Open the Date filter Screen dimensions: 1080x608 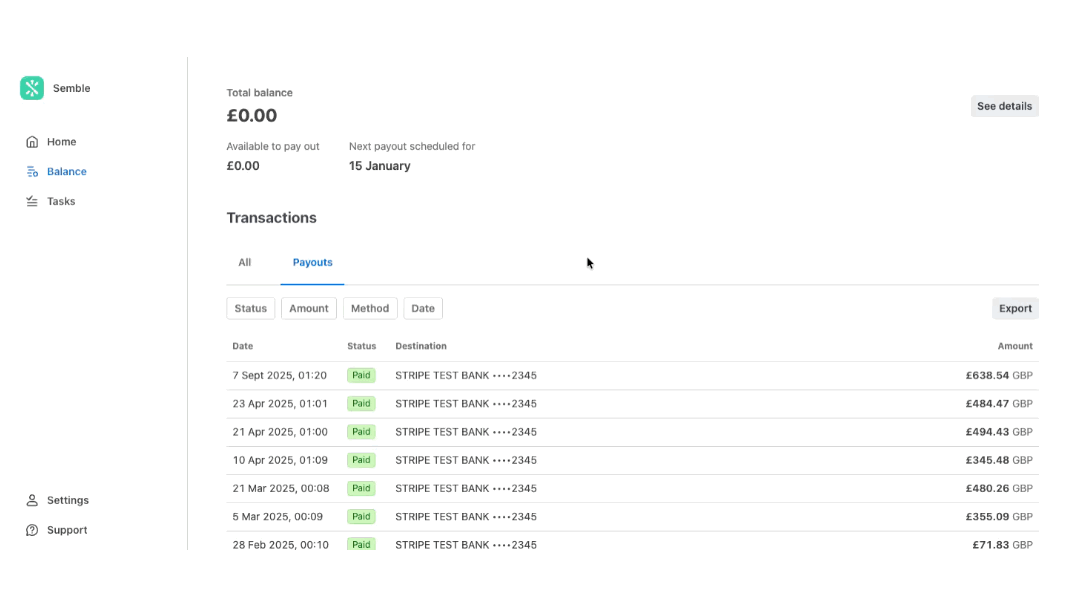tap(423, 308)
